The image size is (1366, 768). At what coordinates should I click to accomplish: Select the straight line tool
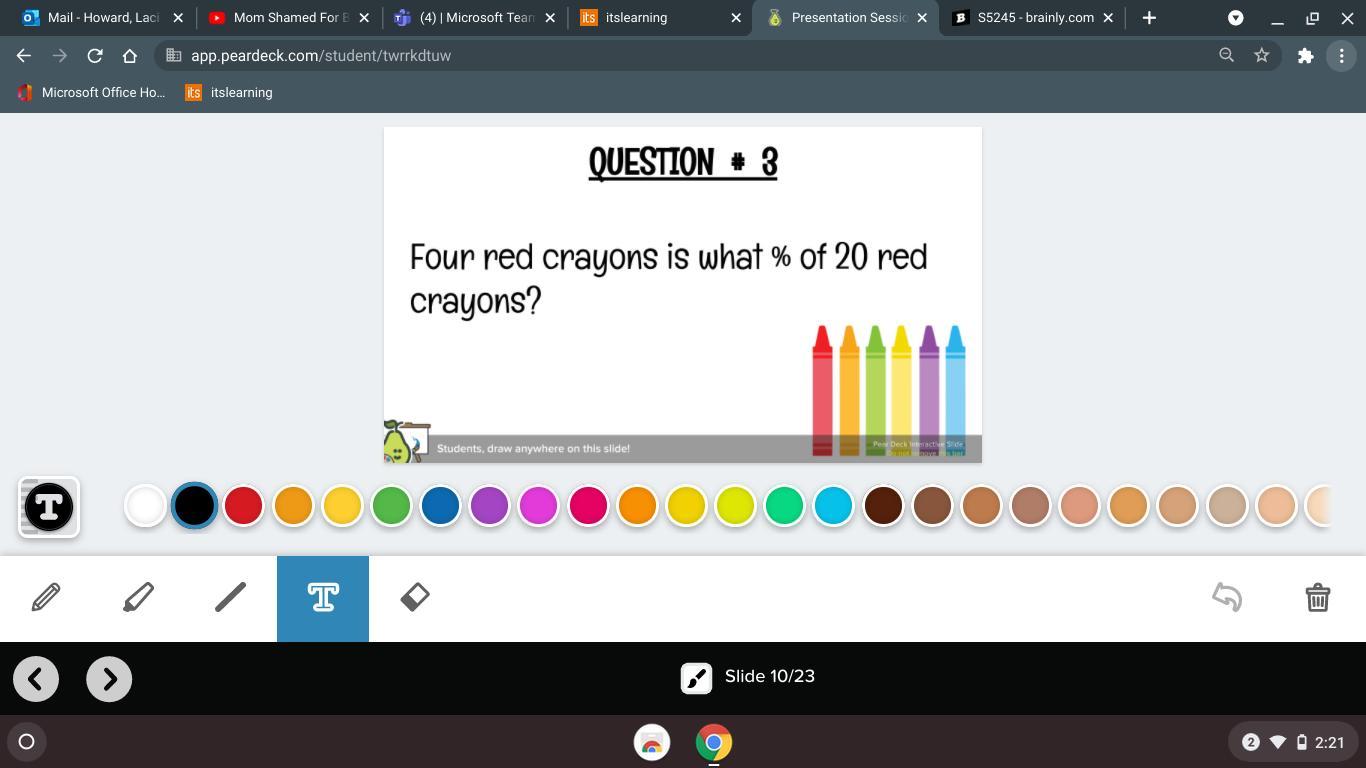[230, 598]
